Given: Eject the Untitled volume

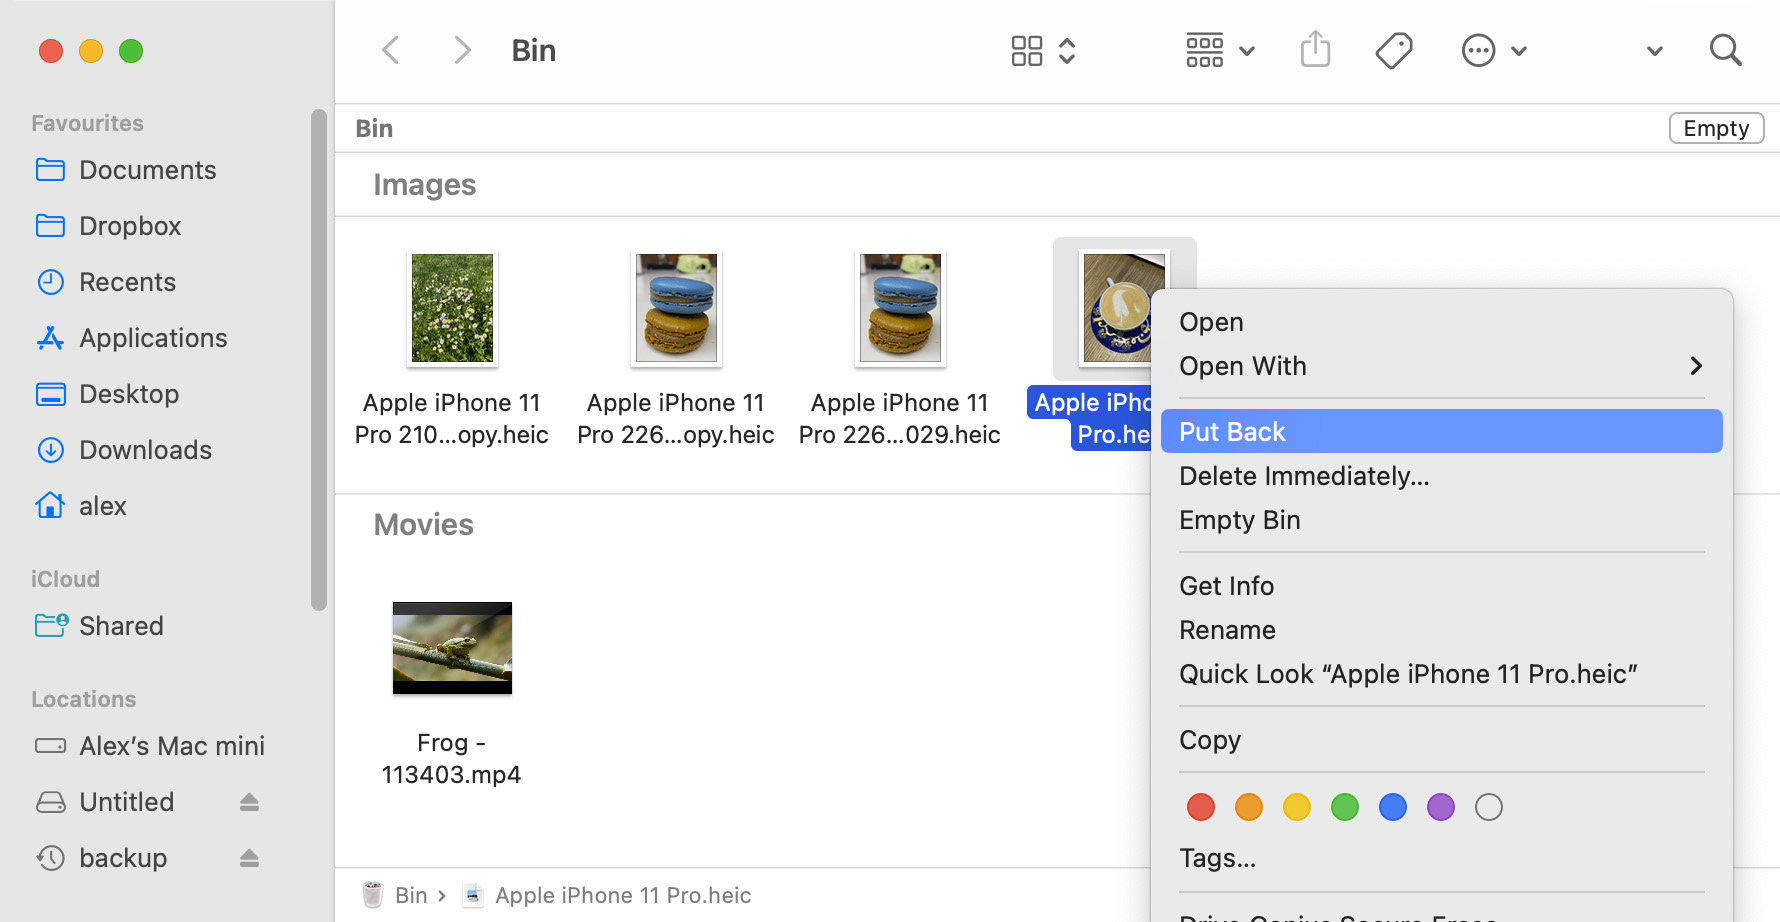Looking at the screenshot, I should click(249, 802).
